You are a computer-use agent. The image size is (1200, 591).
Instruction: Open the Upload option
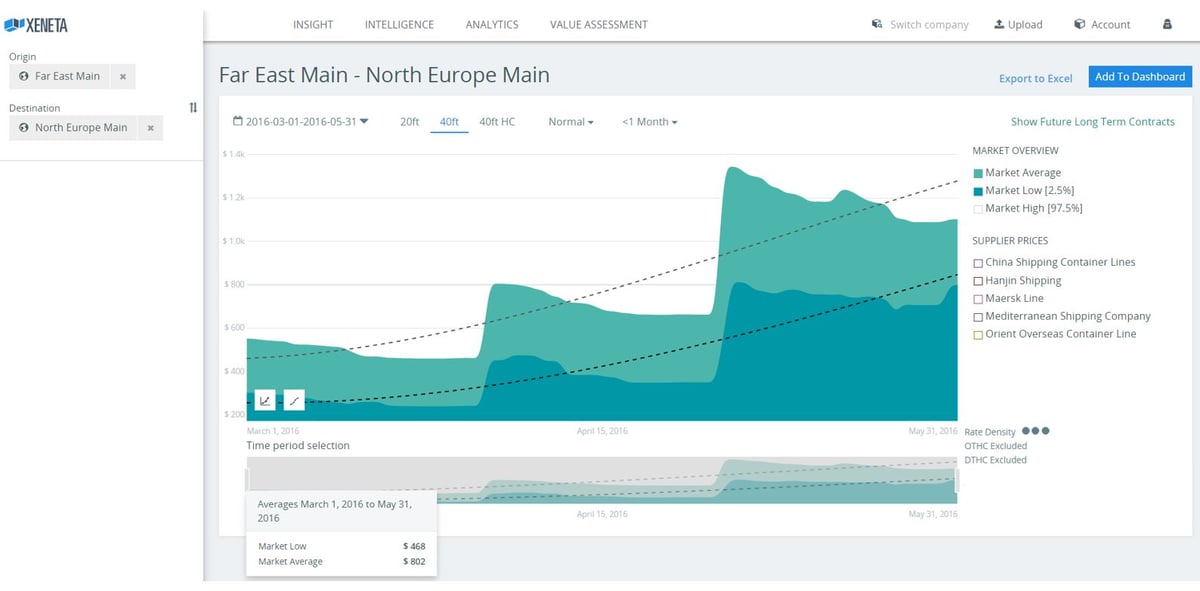[x=1018, y=25]
